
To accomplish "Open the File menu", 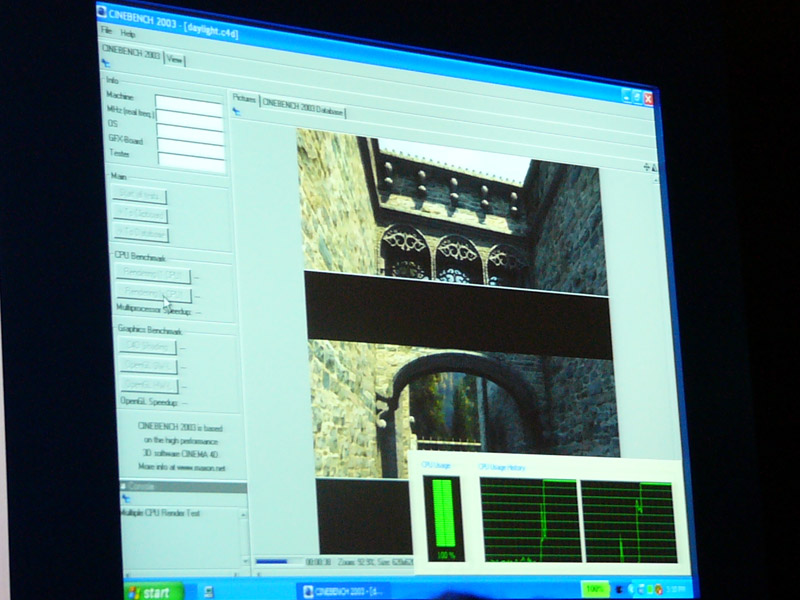I will [x=106, y=31].
